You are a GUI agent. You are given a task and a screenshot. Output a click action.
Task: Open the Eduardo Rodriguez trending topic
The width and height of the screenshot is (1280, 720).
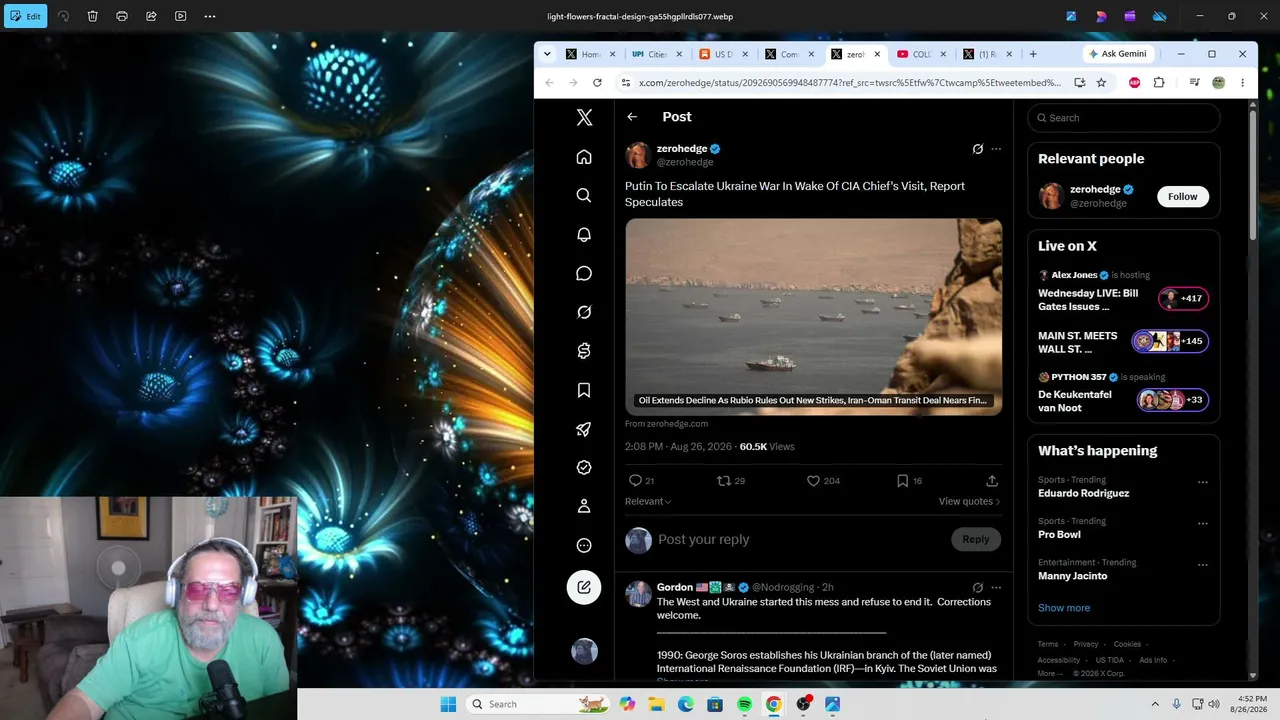(x=1084, y=494)
